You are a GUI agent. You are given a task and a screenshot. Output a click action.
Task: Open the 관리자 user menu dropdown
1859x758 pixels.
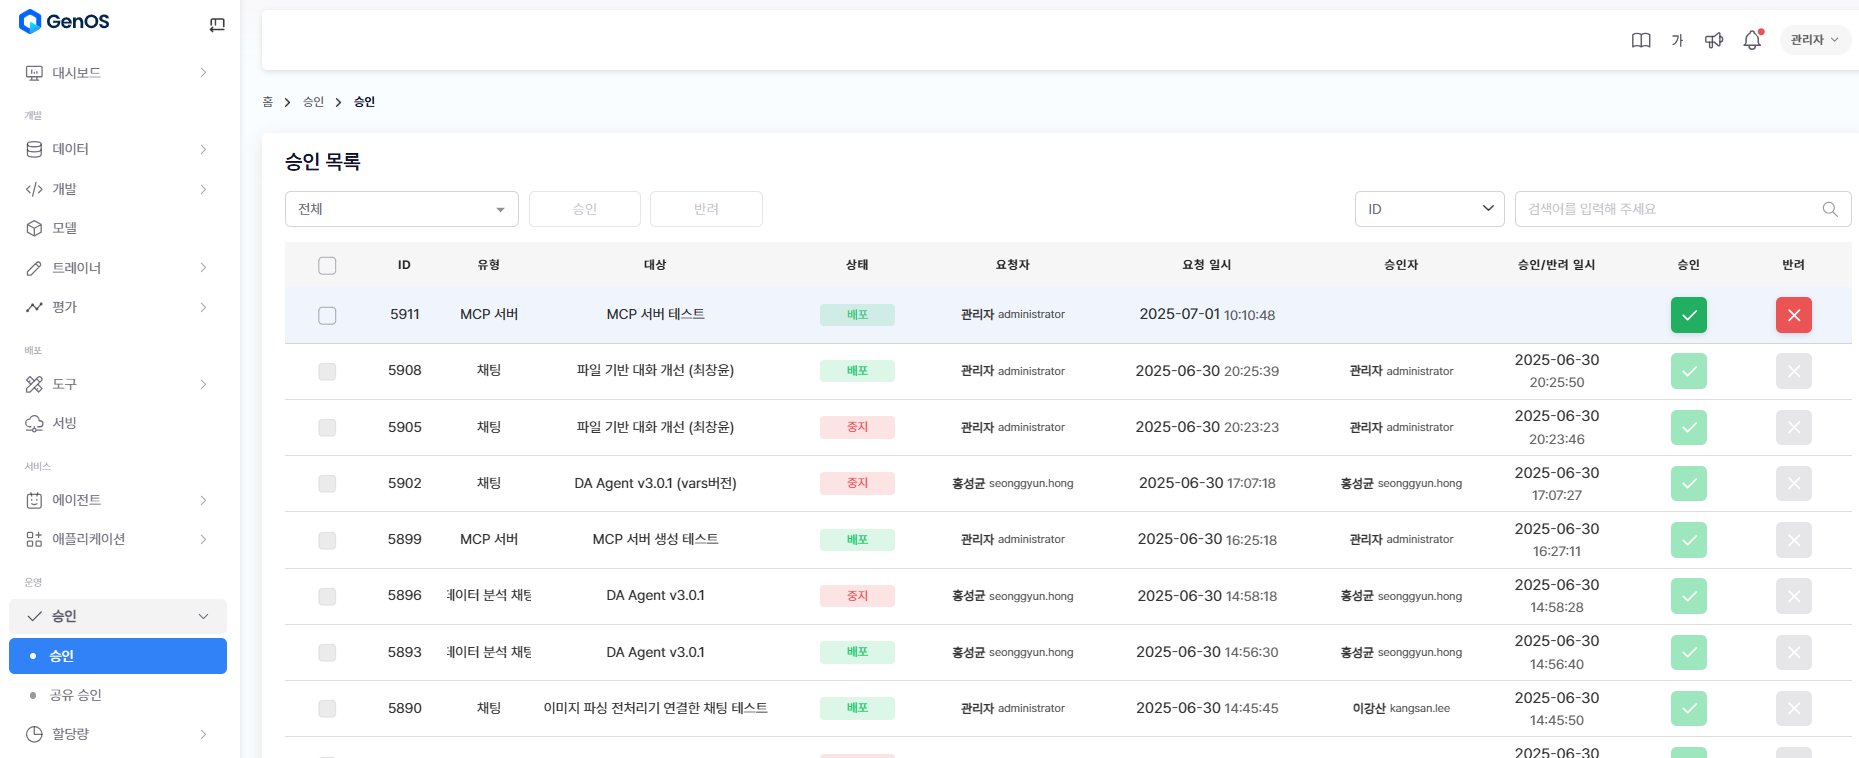[1814, 40]
